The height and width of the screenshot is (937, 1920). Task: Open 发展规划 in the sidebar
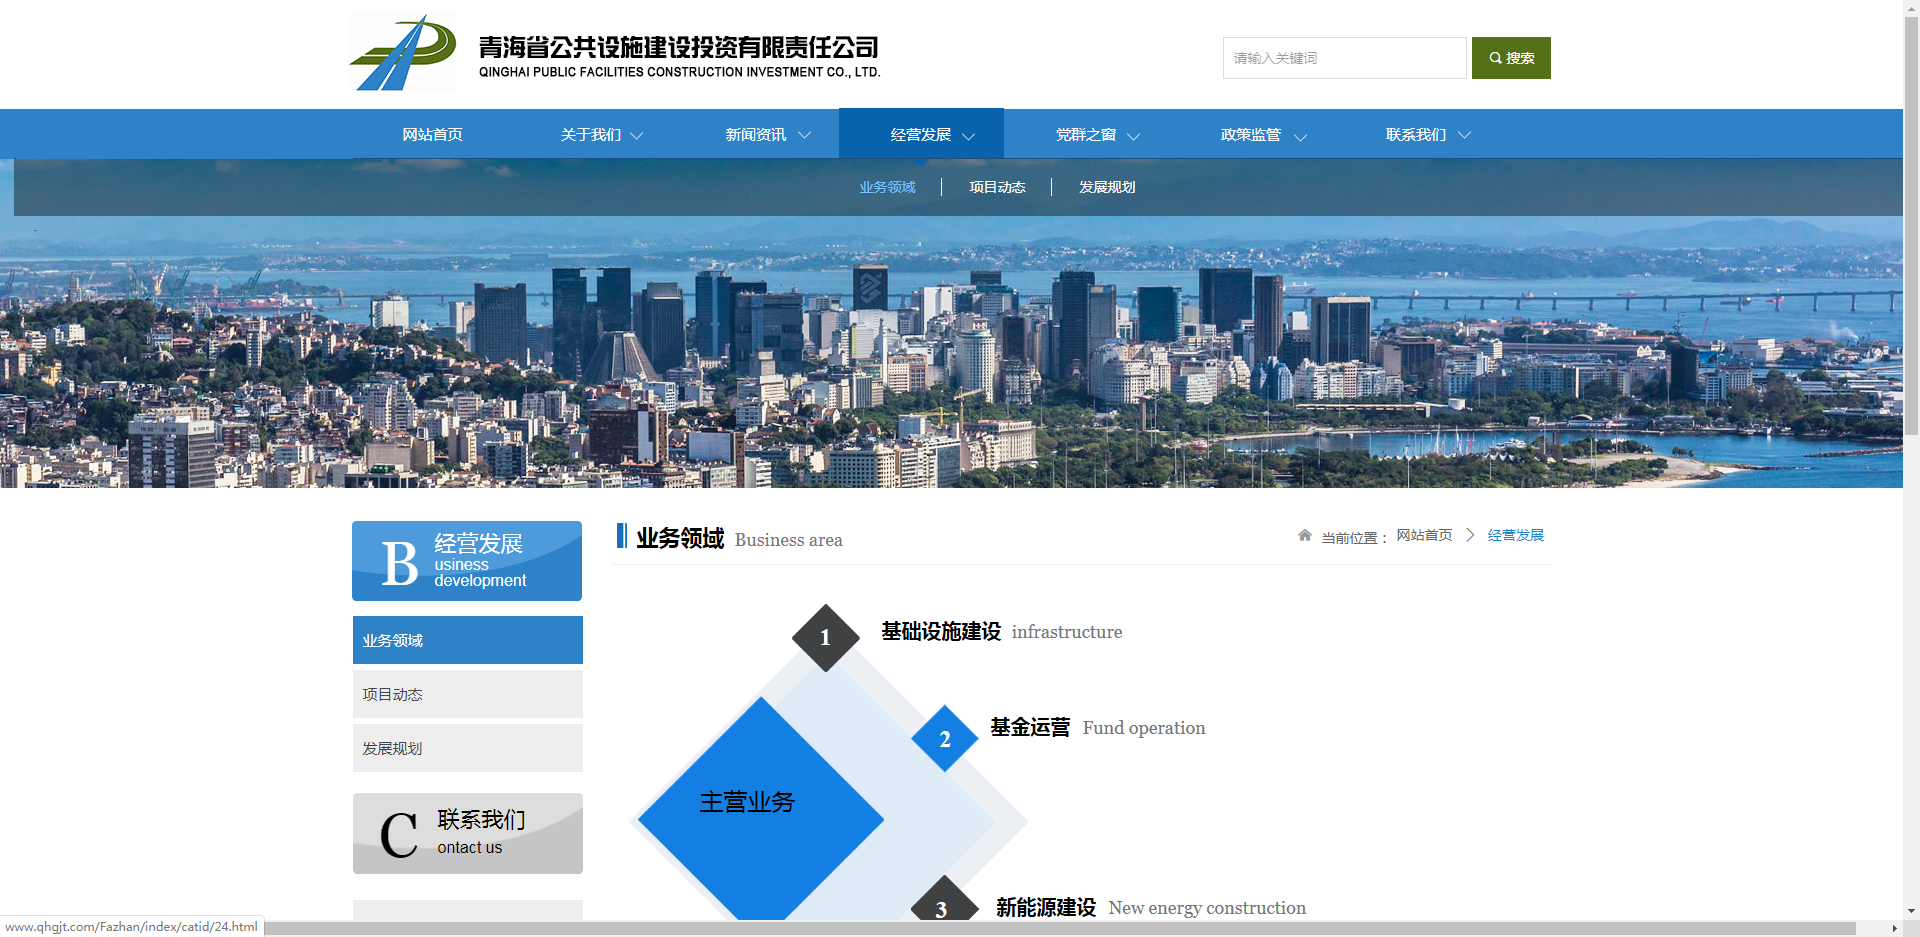point(468,748)
